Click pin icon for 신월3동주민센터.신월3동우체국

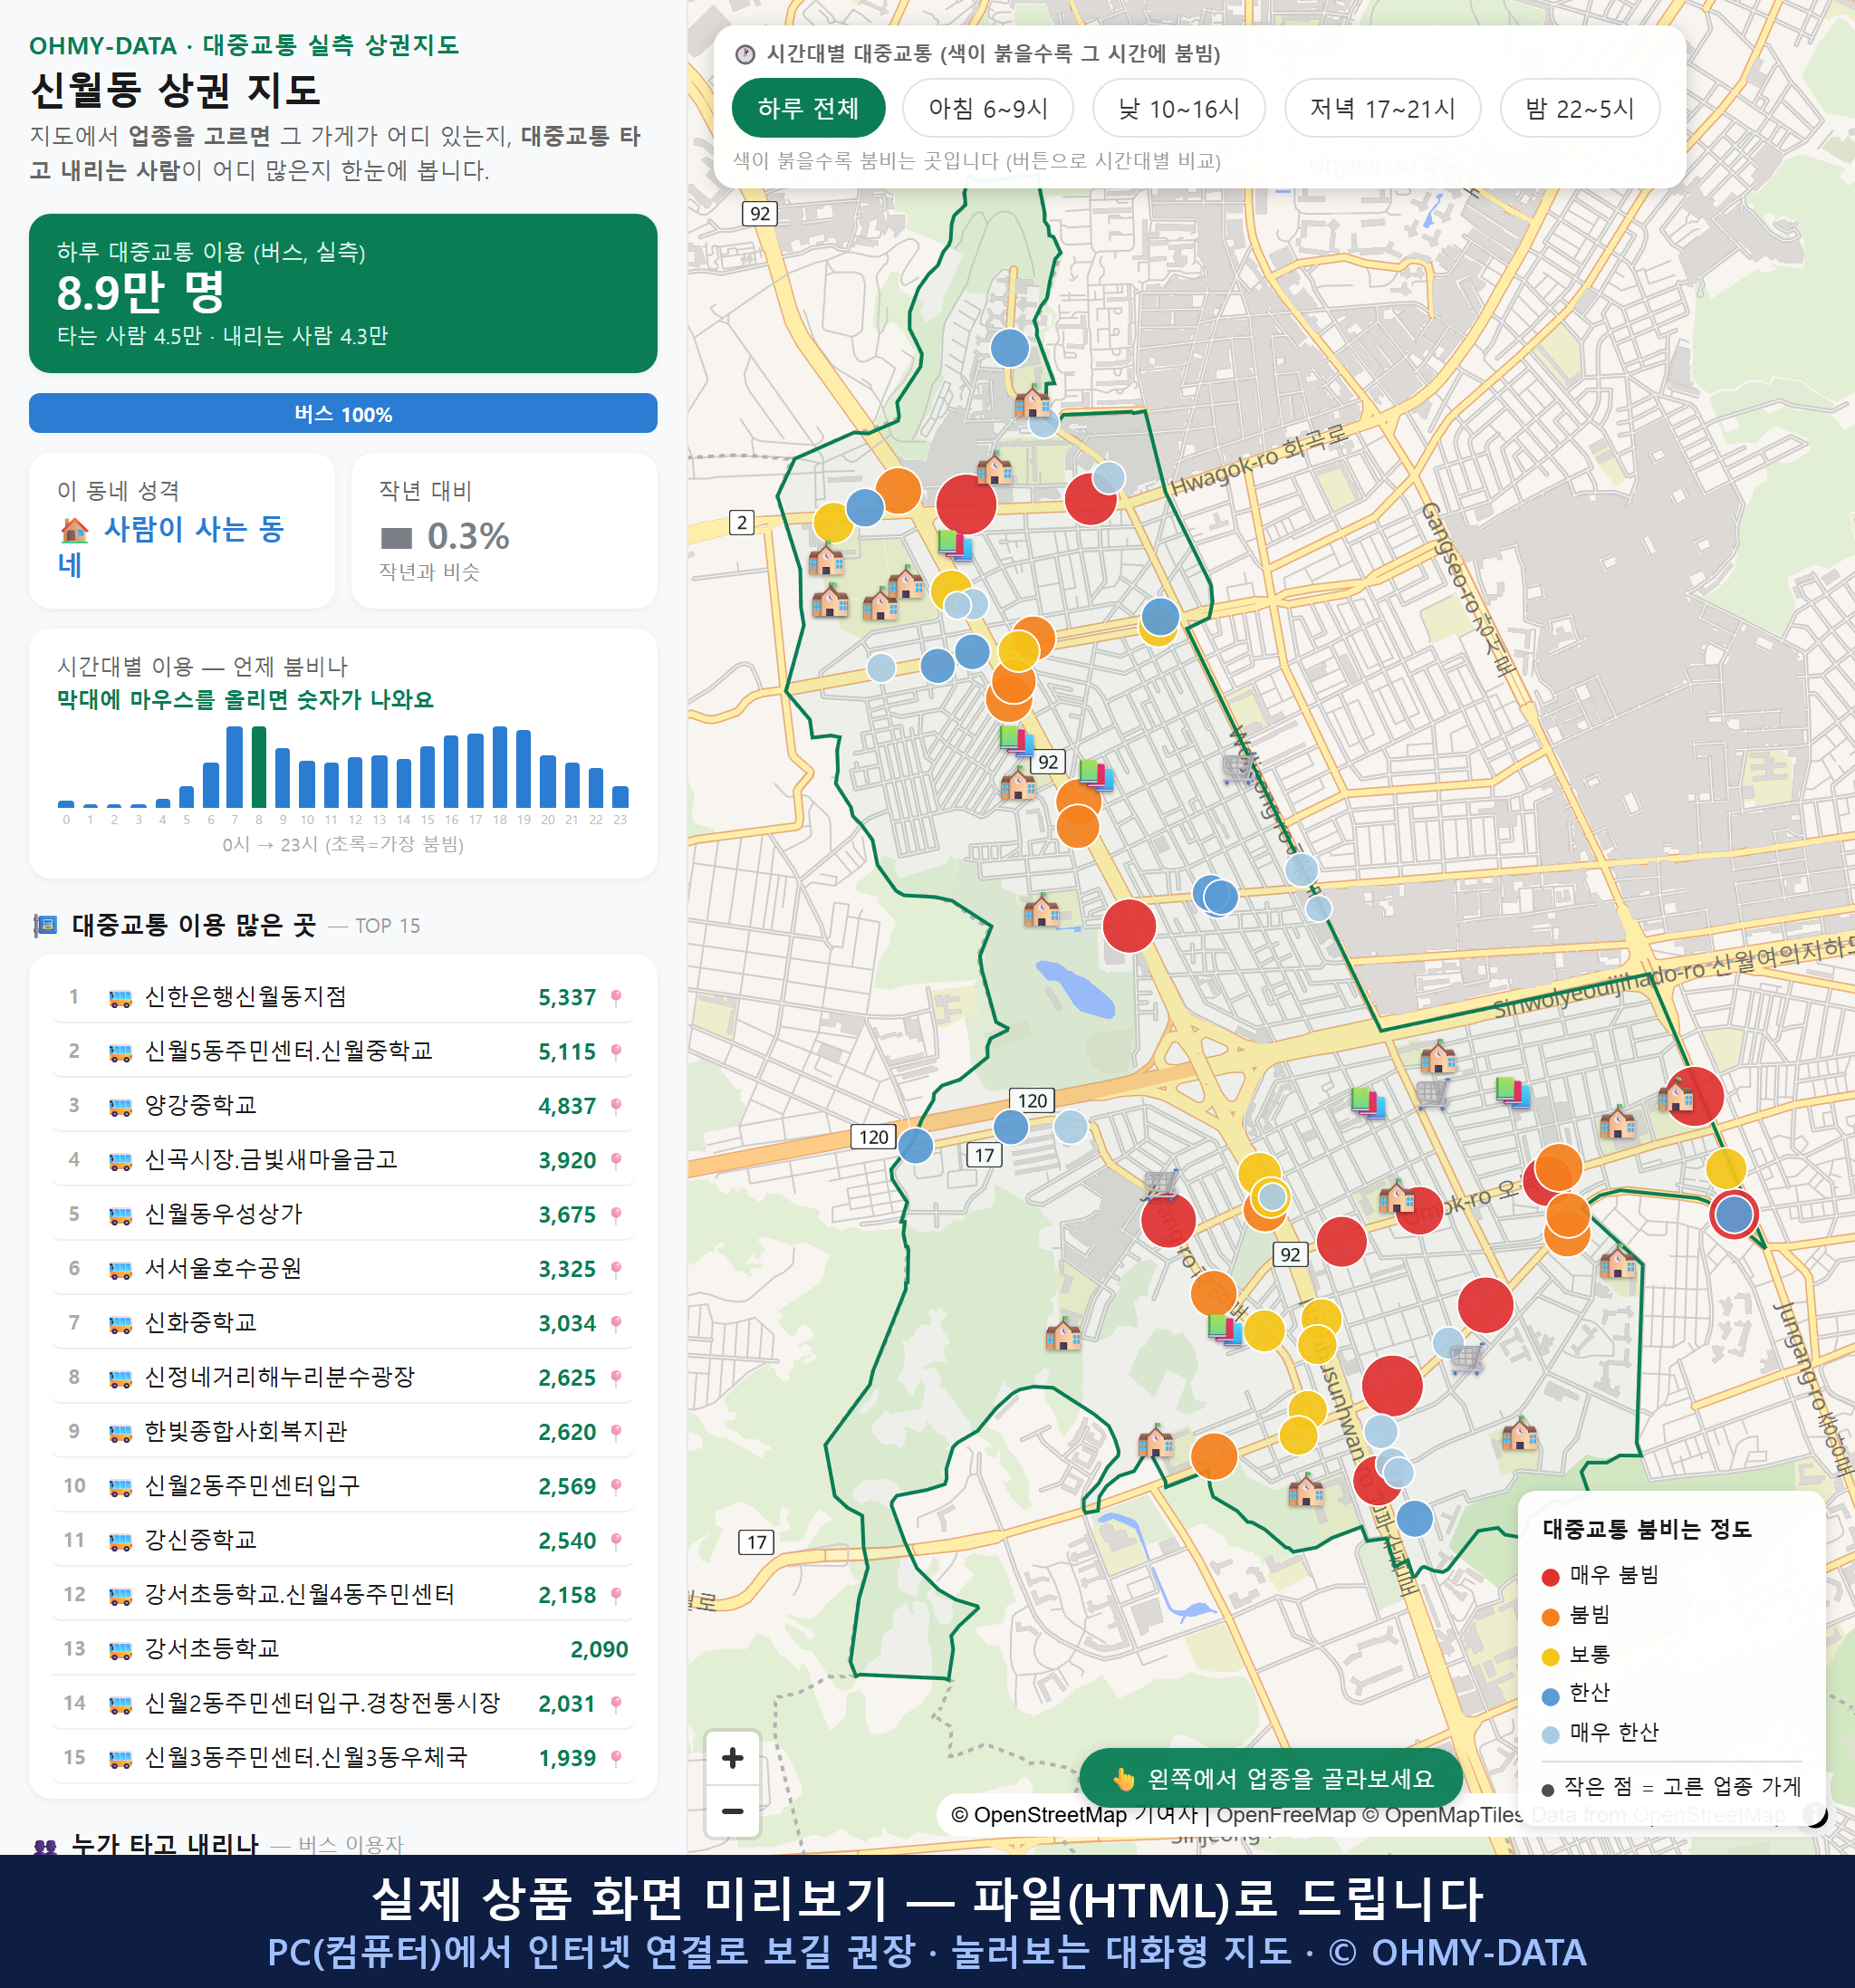[616, 1758]
